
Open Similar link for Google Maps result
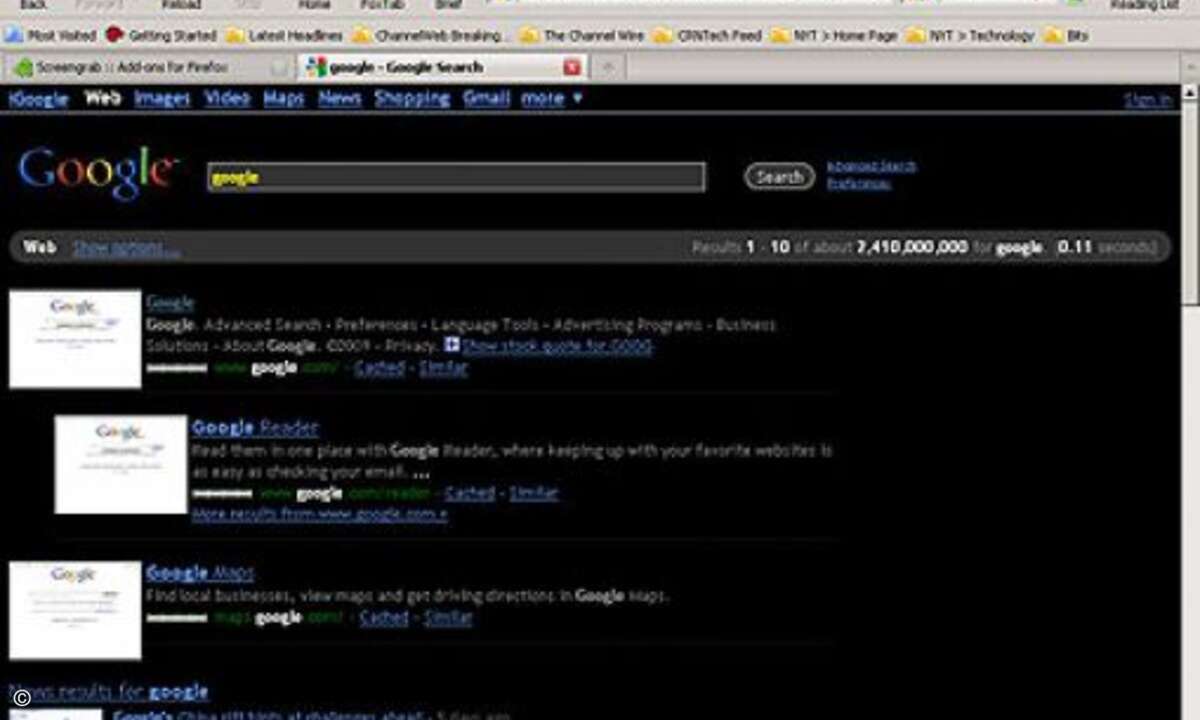tap(448, 618)
